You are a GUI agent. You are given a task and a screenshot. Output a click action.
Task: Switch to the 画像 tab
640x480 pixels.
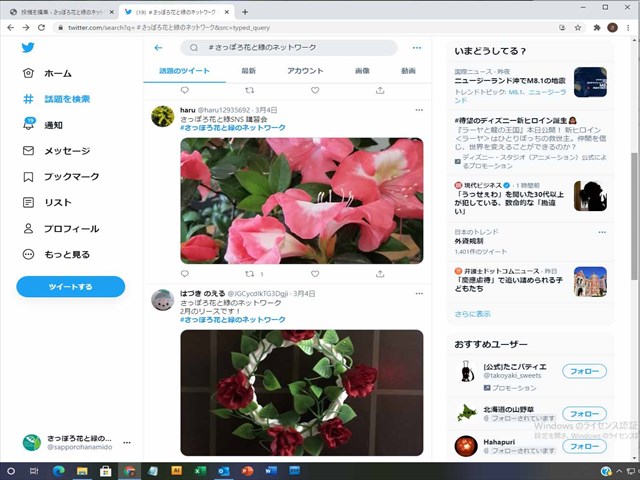(362, 71)
